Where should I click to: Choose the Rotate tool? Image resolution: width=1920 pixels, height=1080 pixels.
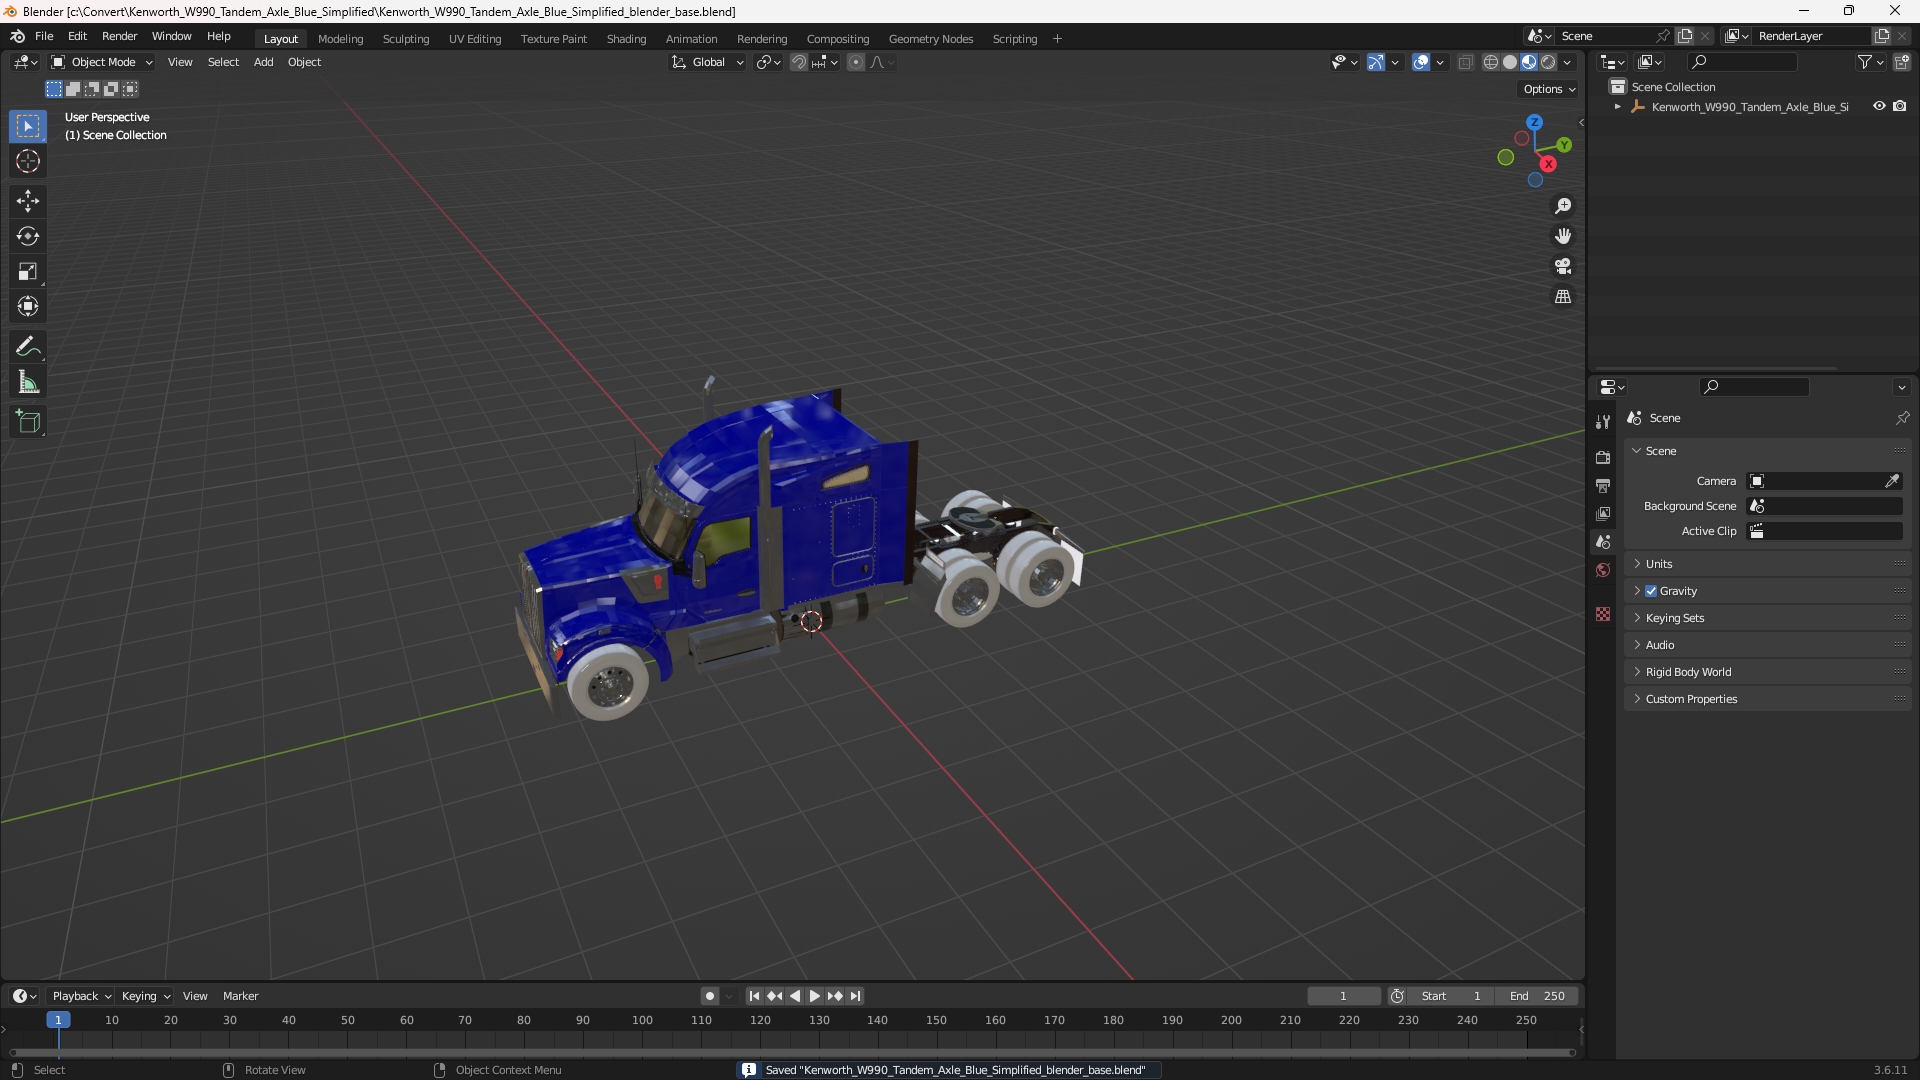(x=28, y=236)
